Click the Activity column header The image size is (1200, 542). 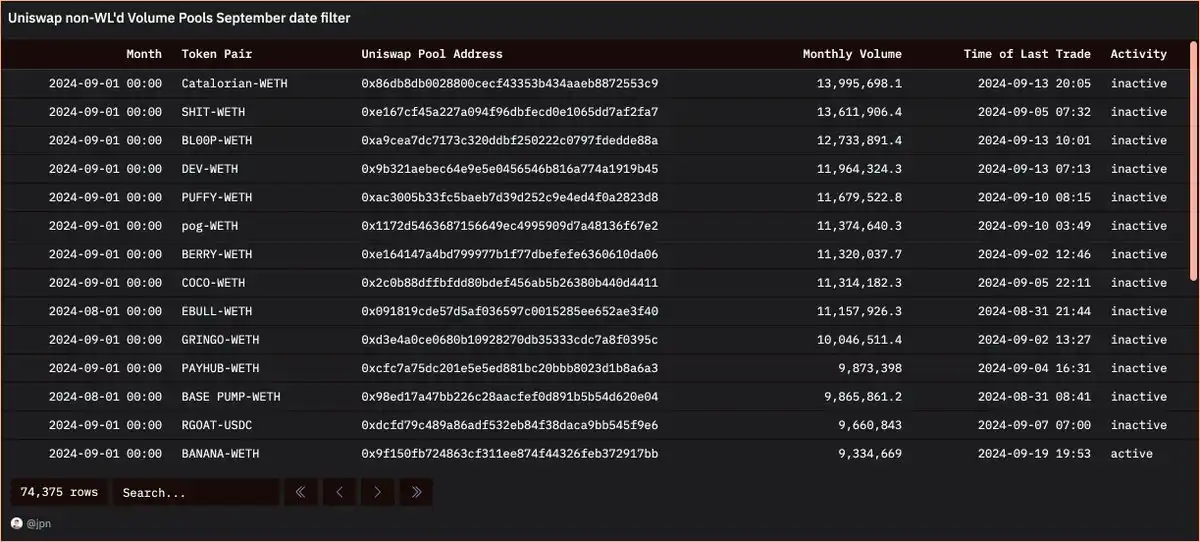1138,54
